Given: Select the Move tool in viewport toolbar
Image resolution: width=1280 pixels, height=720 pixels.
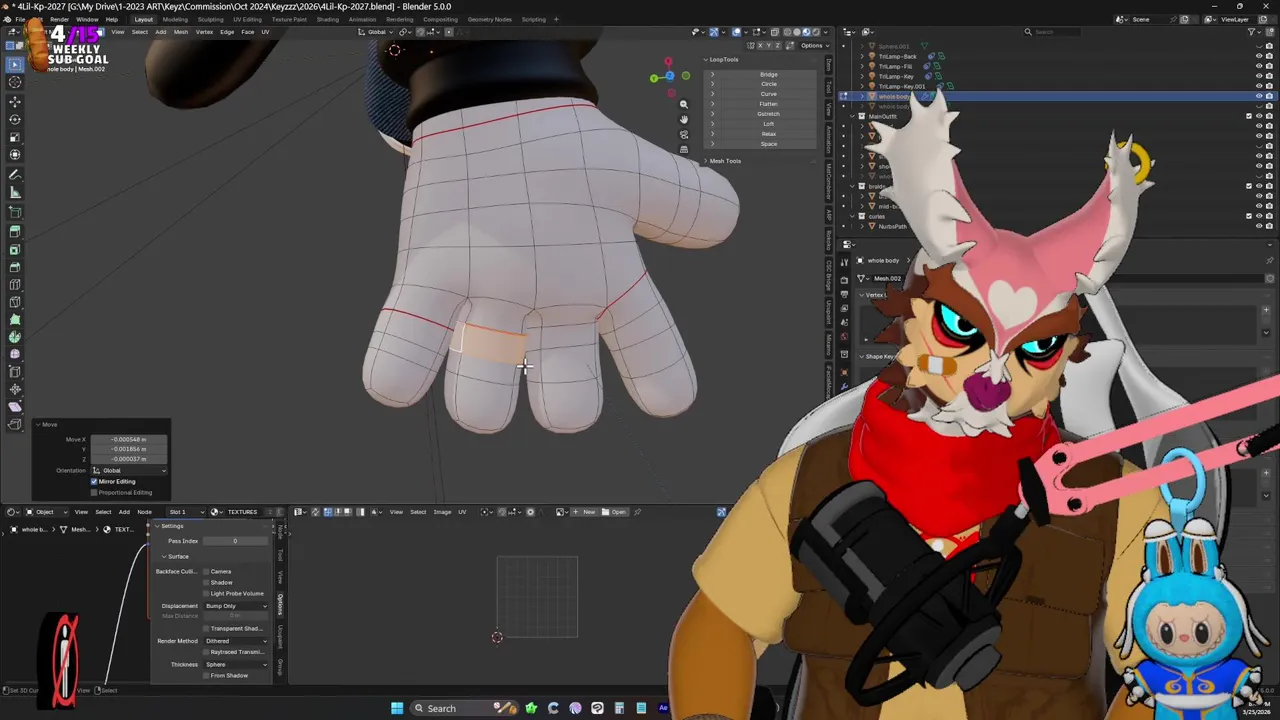Looking at the screenshot, I should (15, 101).
